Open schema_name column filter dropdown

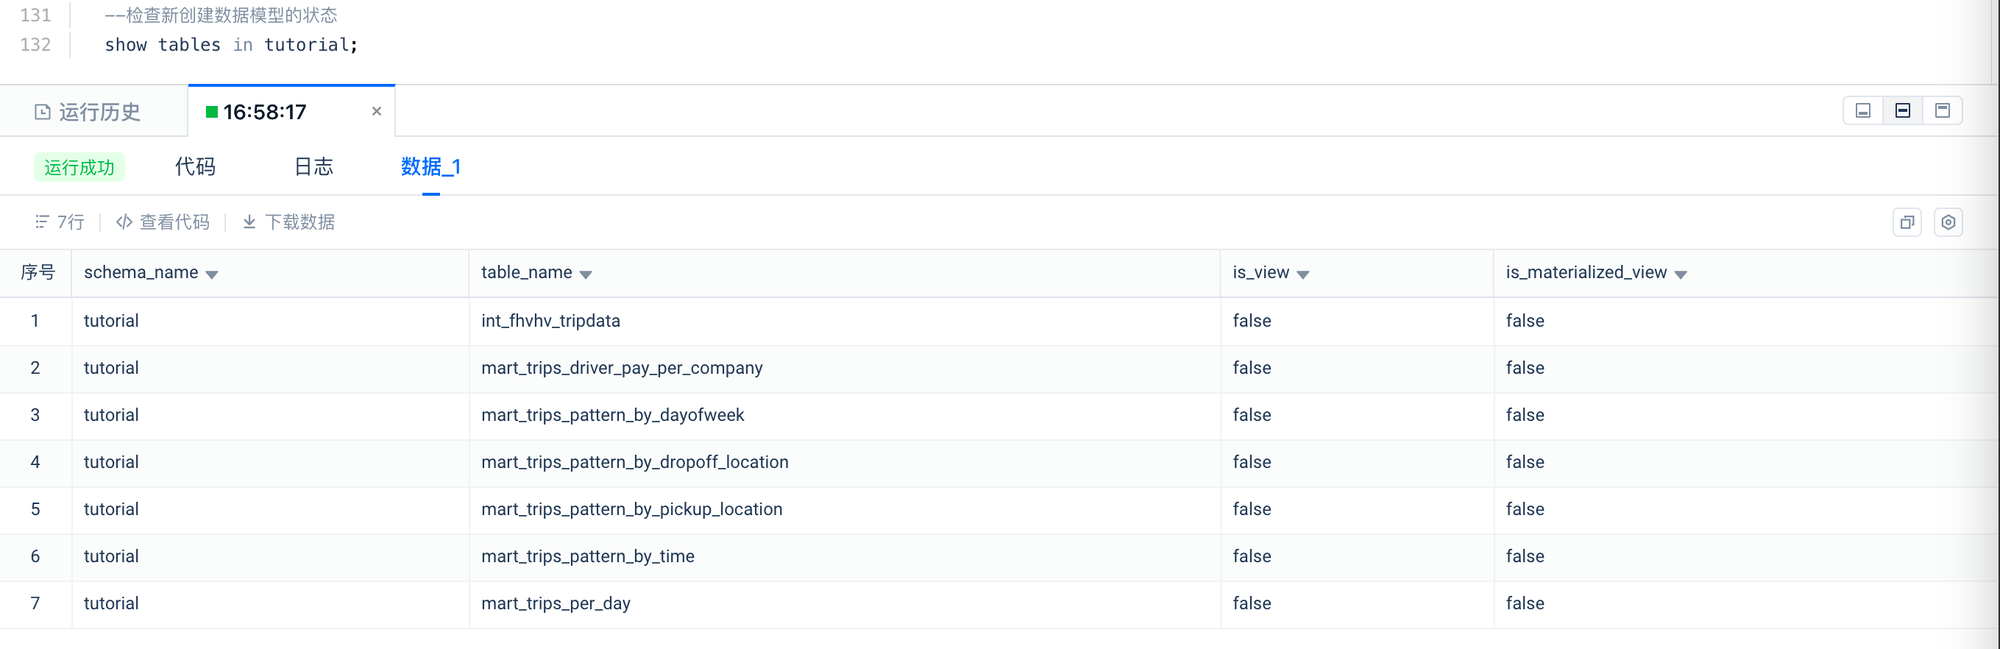point(212,274)
